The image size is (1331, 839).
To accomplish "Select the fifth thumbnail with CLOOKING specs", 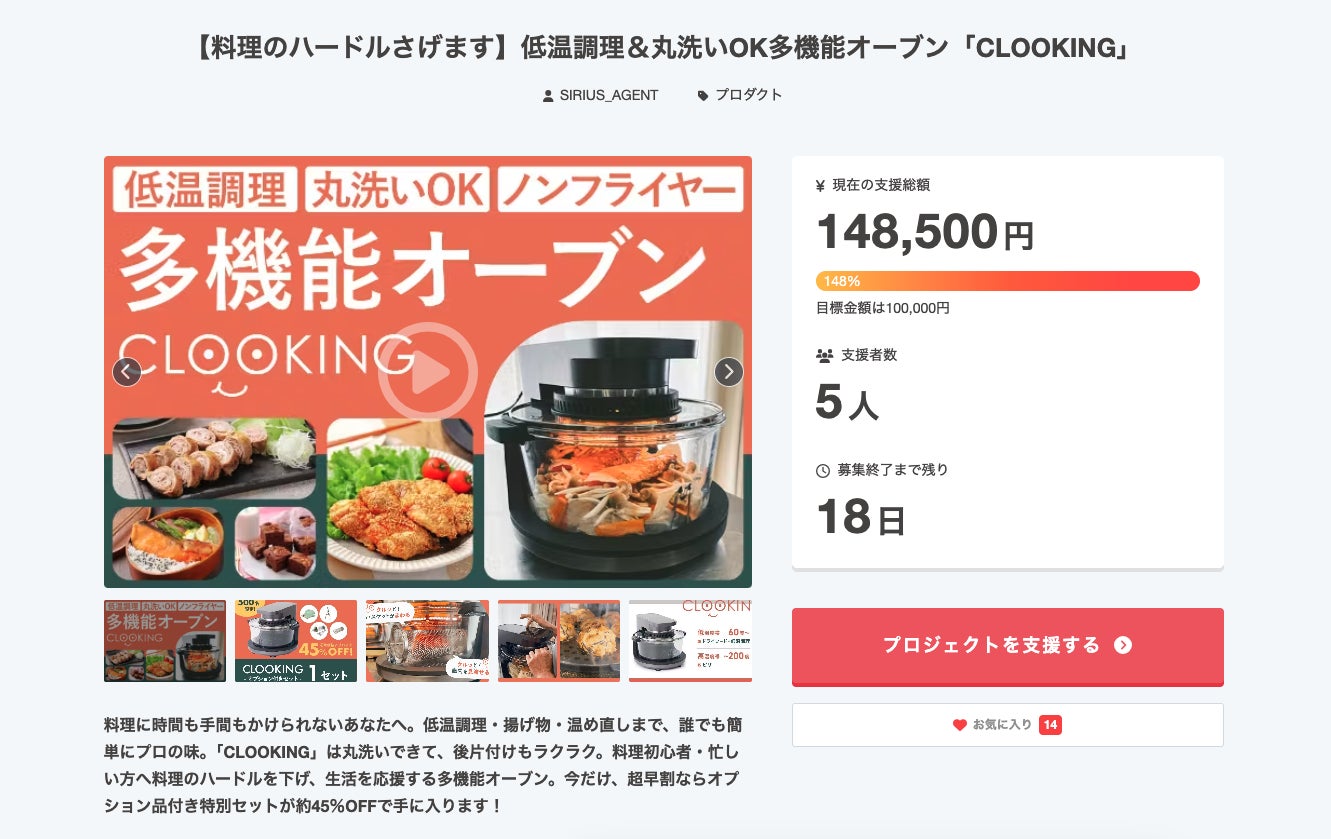I will tap(690, 641).
